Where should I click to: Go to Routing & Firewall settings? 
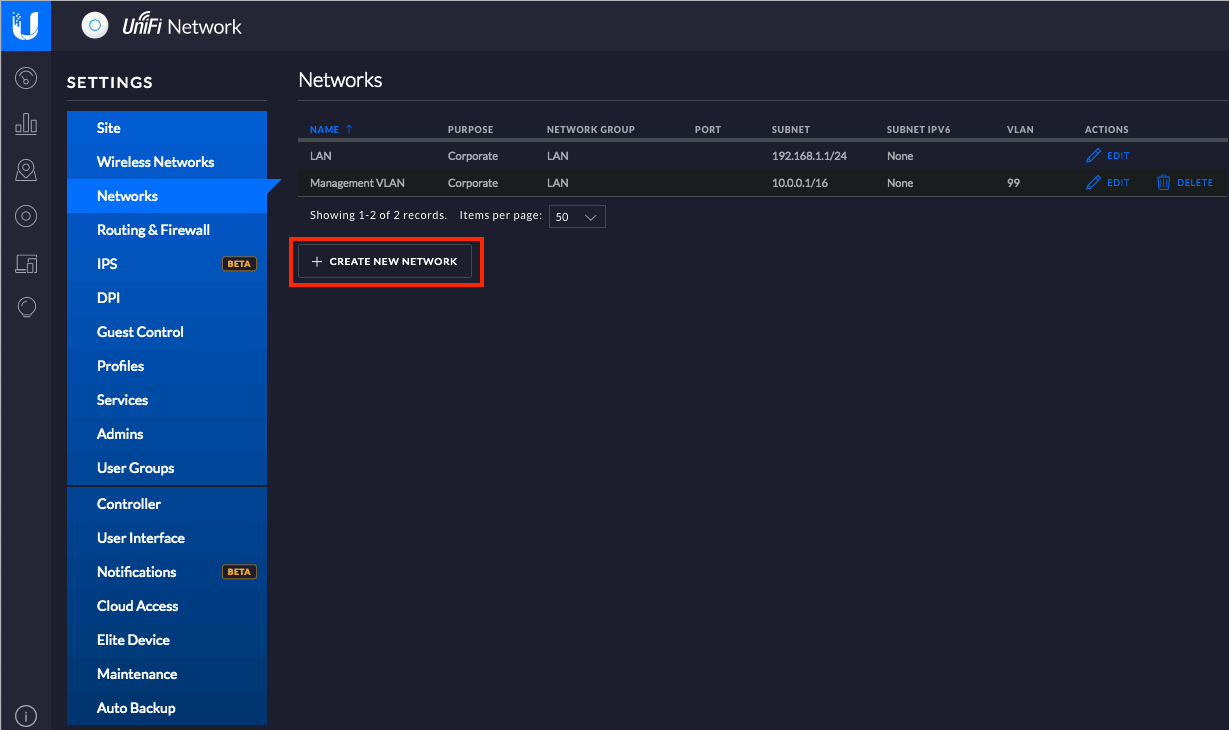pyautogui.click(x=153, y=230)
